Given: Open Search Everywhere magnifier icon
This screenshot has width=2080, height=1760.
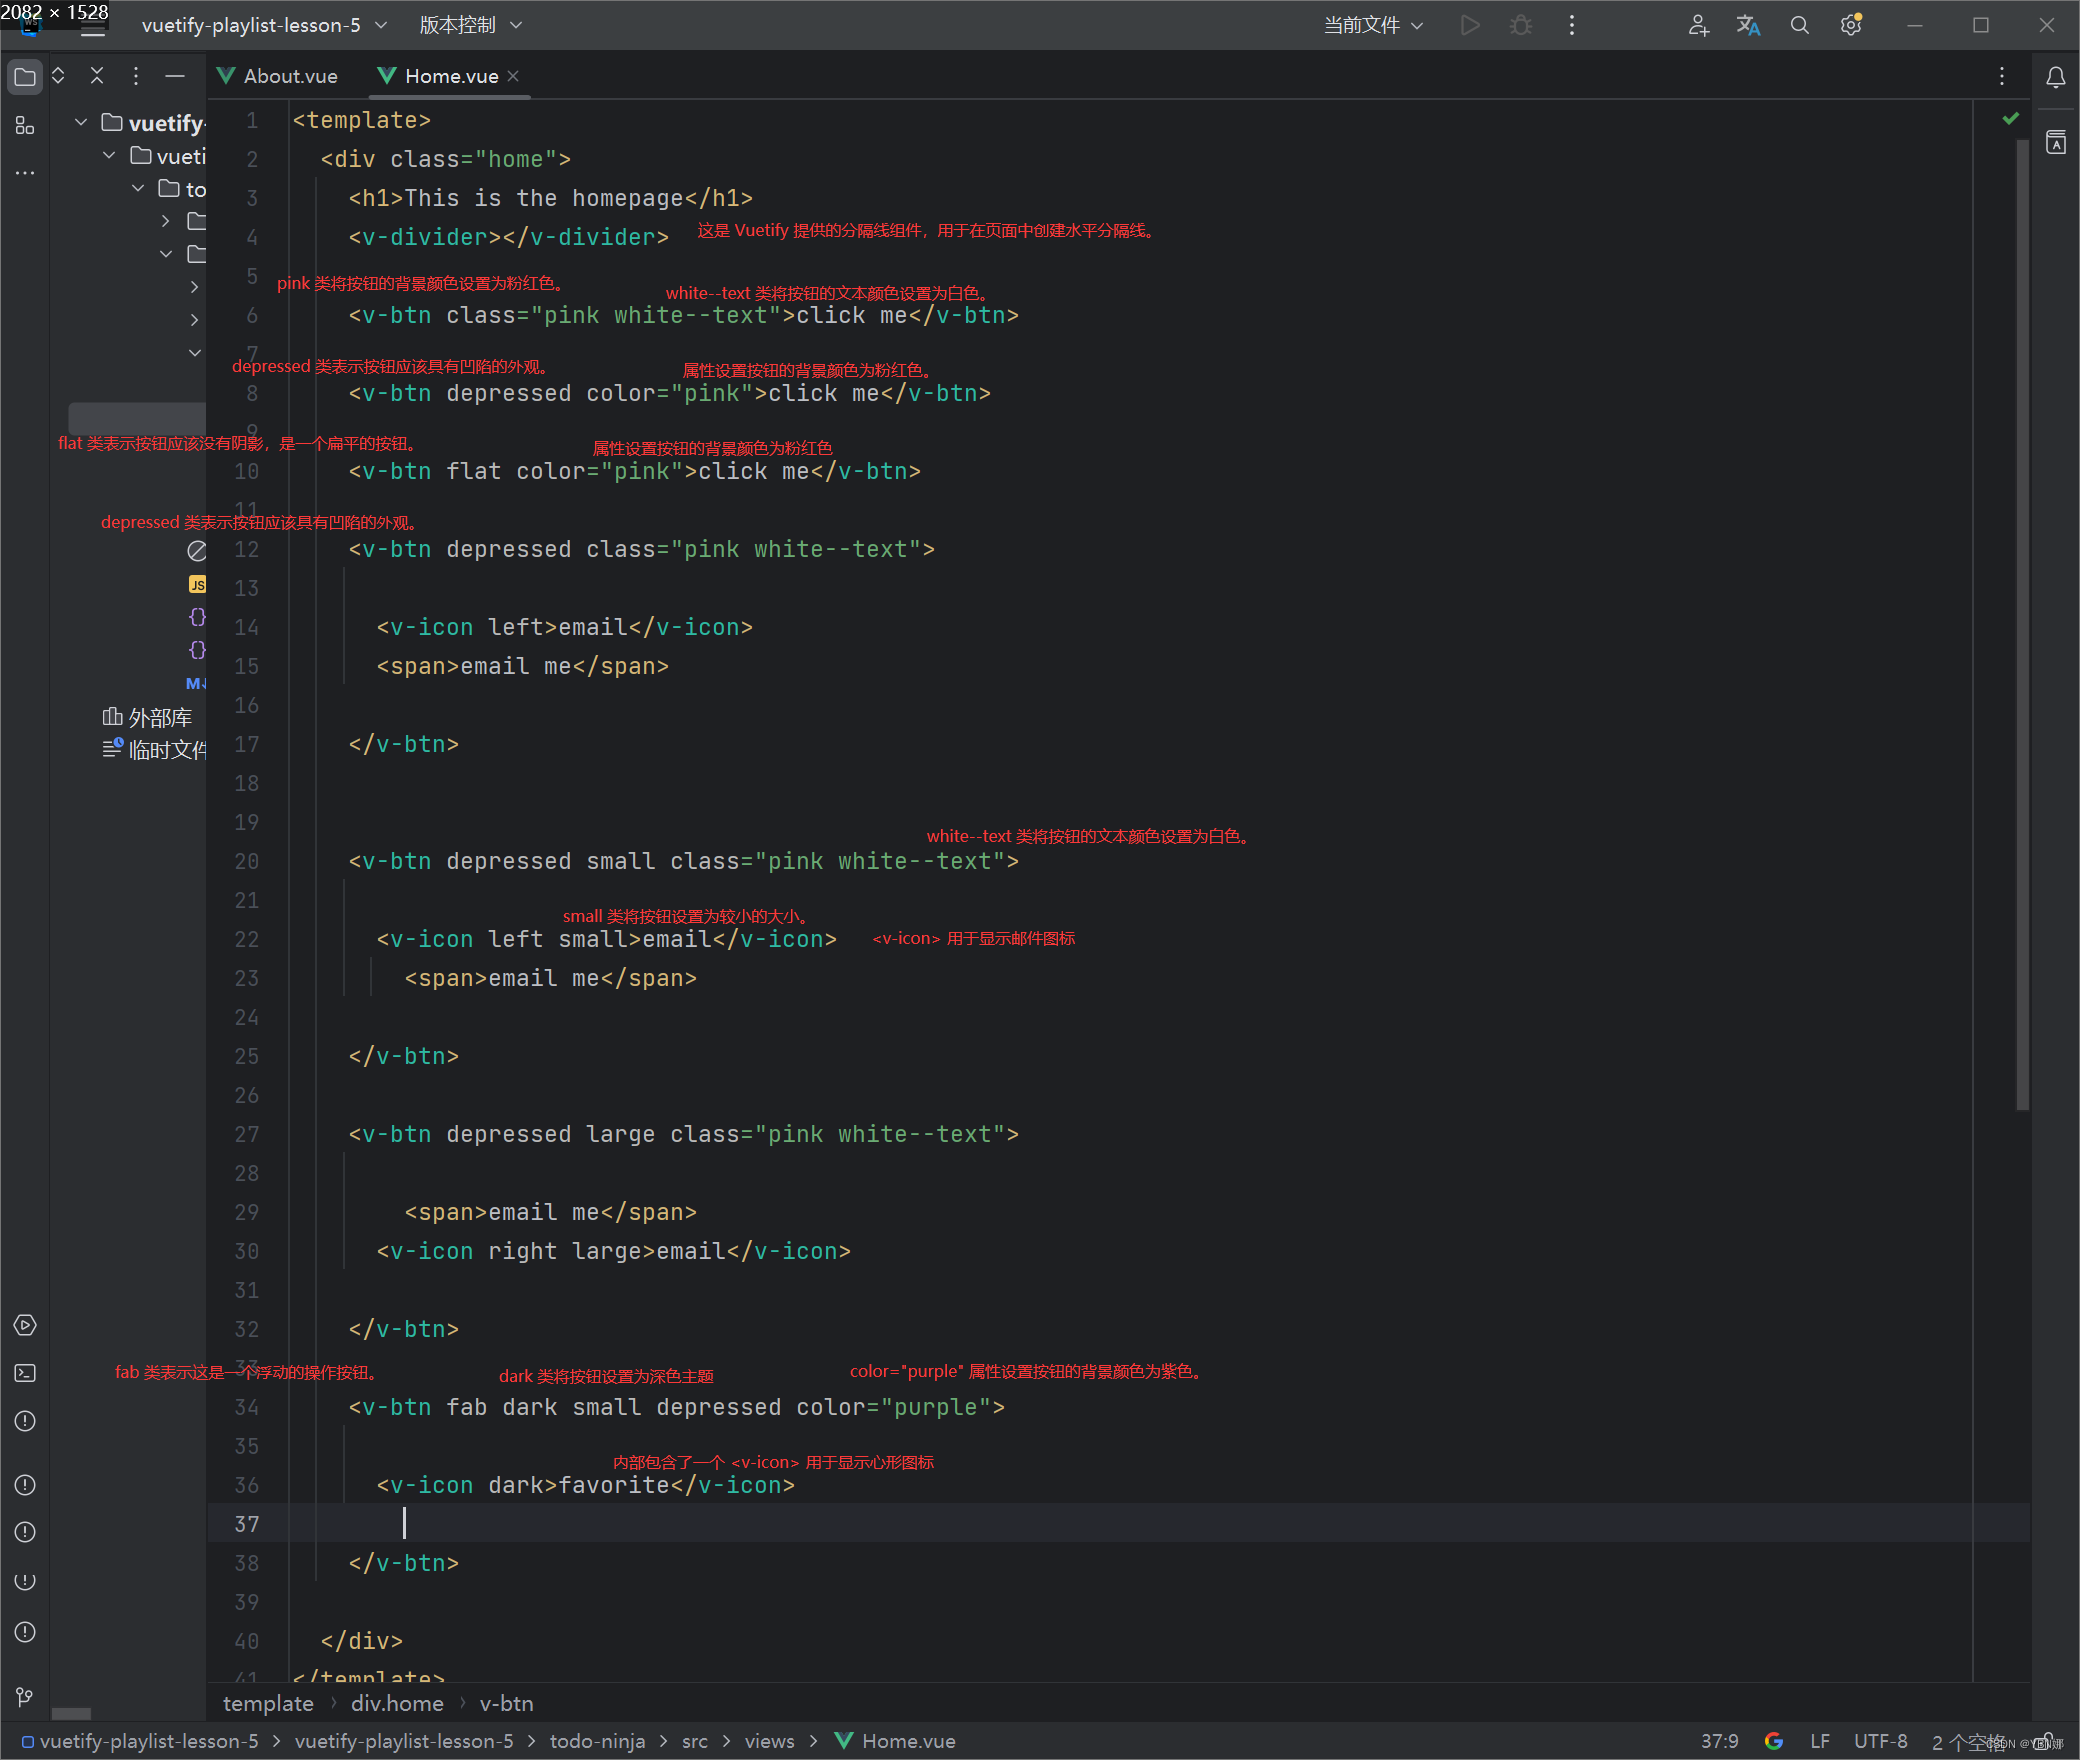Looking at the screenshot, I should (x=1799, y=25).
